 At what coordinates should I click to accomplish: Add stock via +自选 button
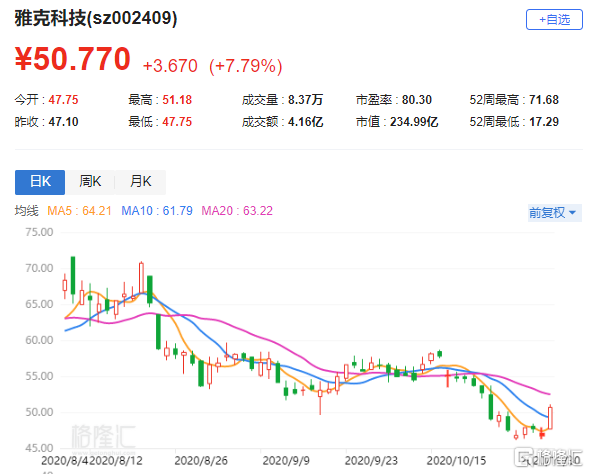(554, 20)
